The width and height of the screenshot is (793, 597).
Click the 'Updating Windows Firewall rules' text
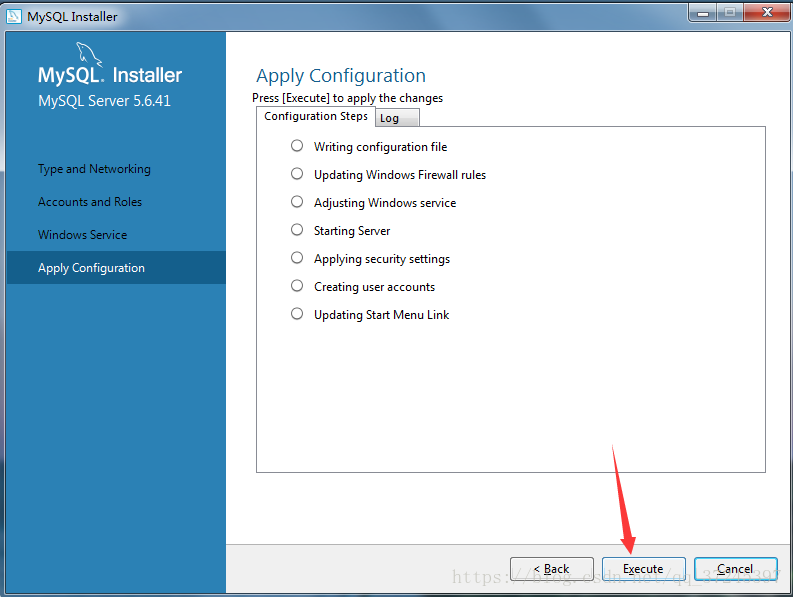(x=400, y=175)
